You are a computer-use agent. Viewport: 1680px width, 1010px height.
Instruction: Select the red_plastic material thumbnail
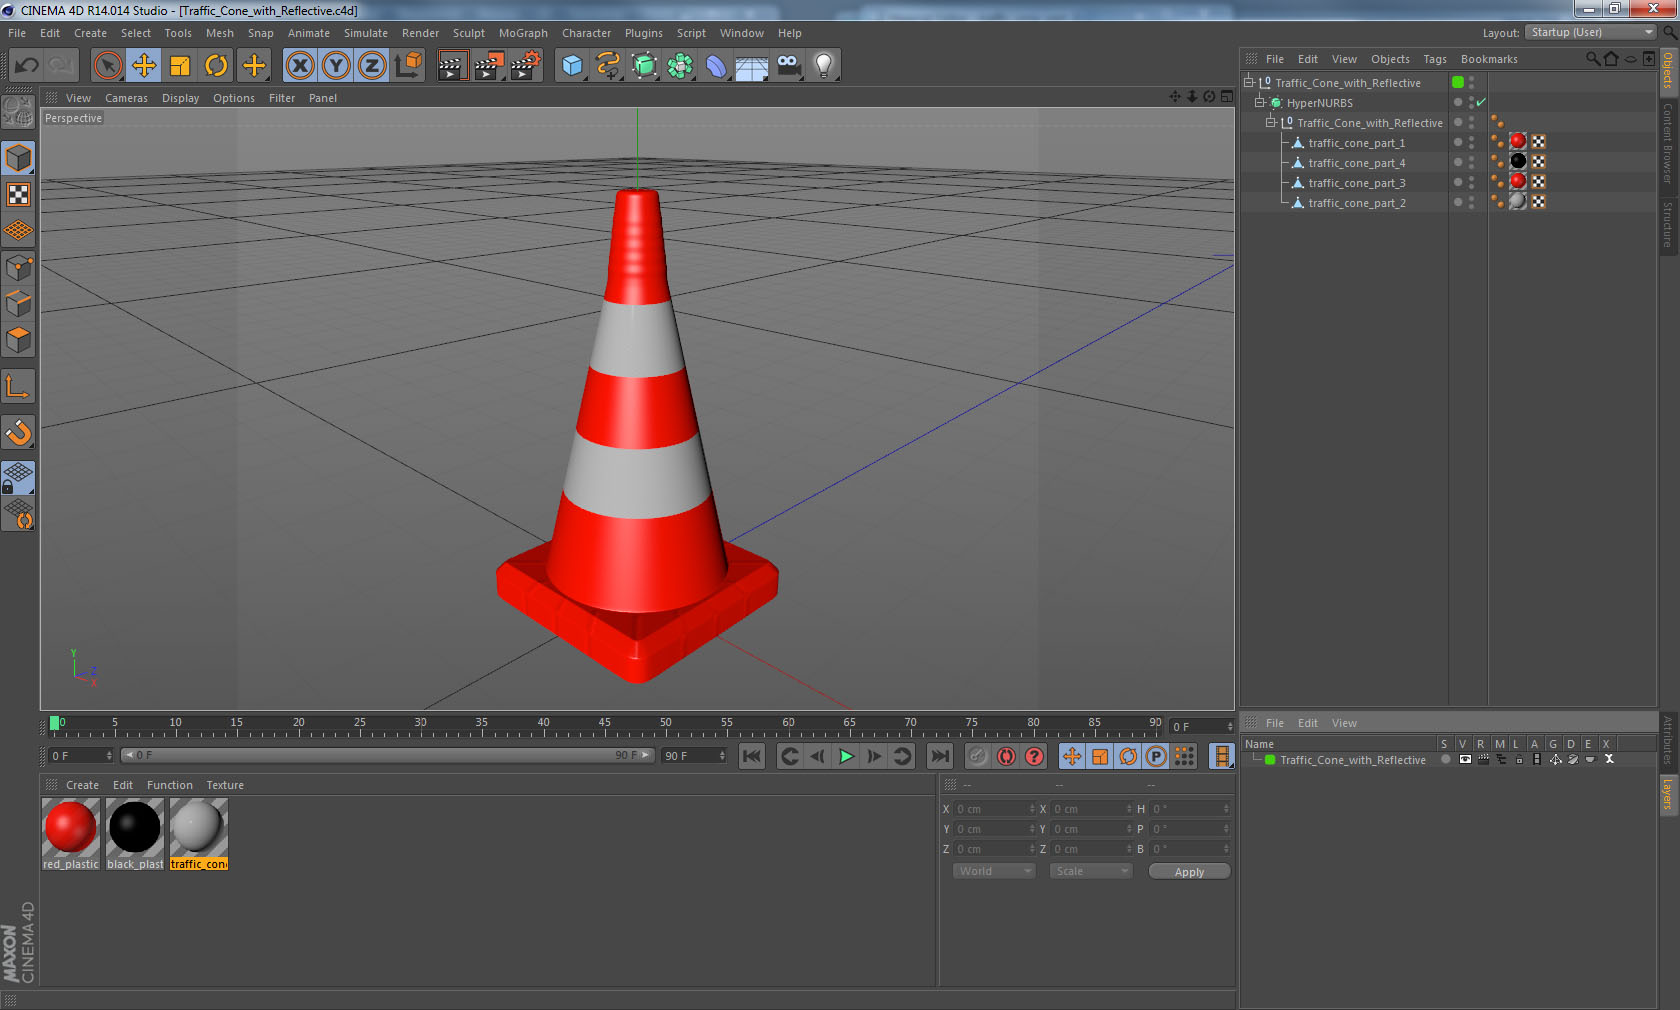[70, 828]
